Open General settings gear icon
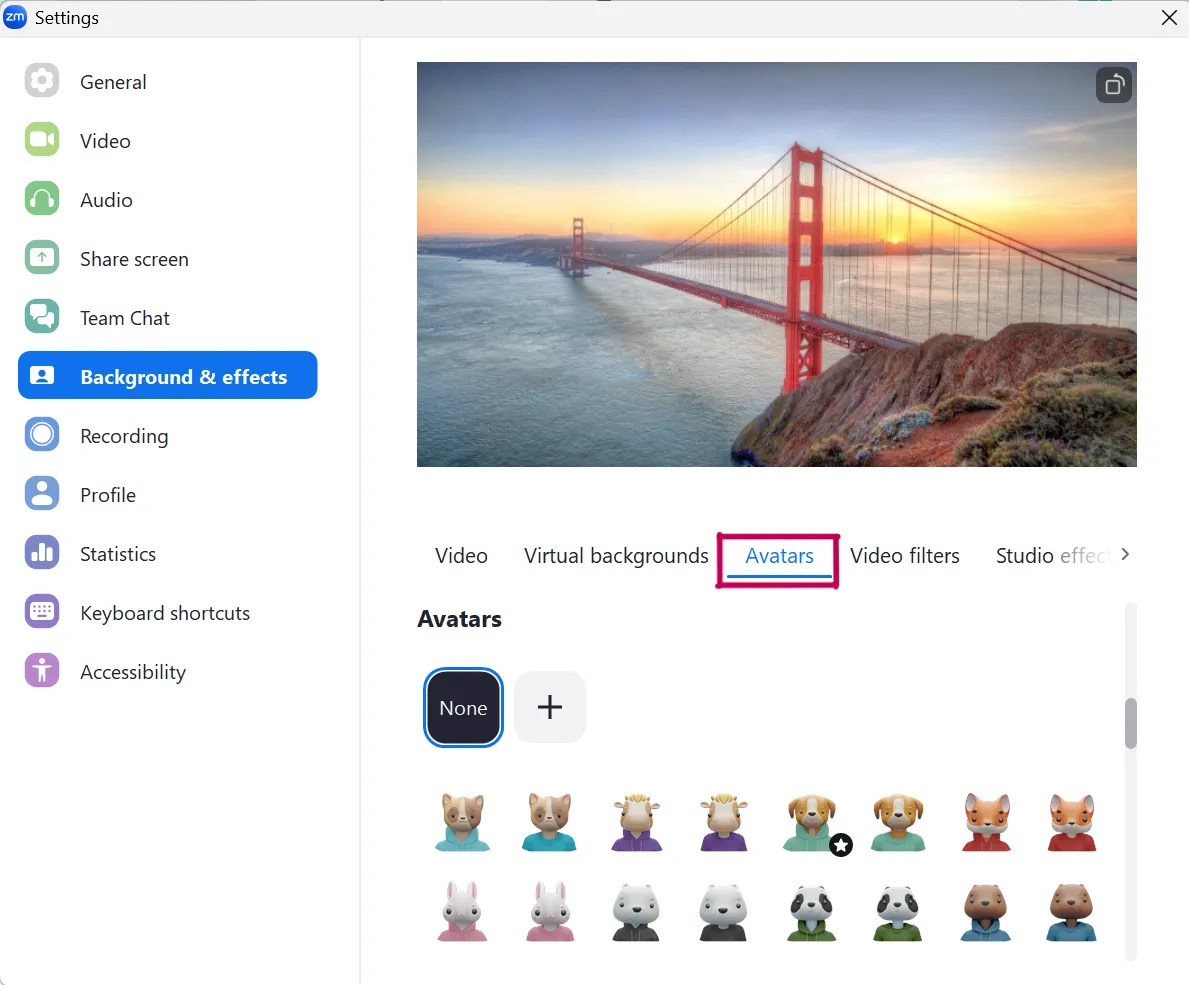Image resolution: width=1189 pixels, height=985 pixels. (x=42, y=81)
